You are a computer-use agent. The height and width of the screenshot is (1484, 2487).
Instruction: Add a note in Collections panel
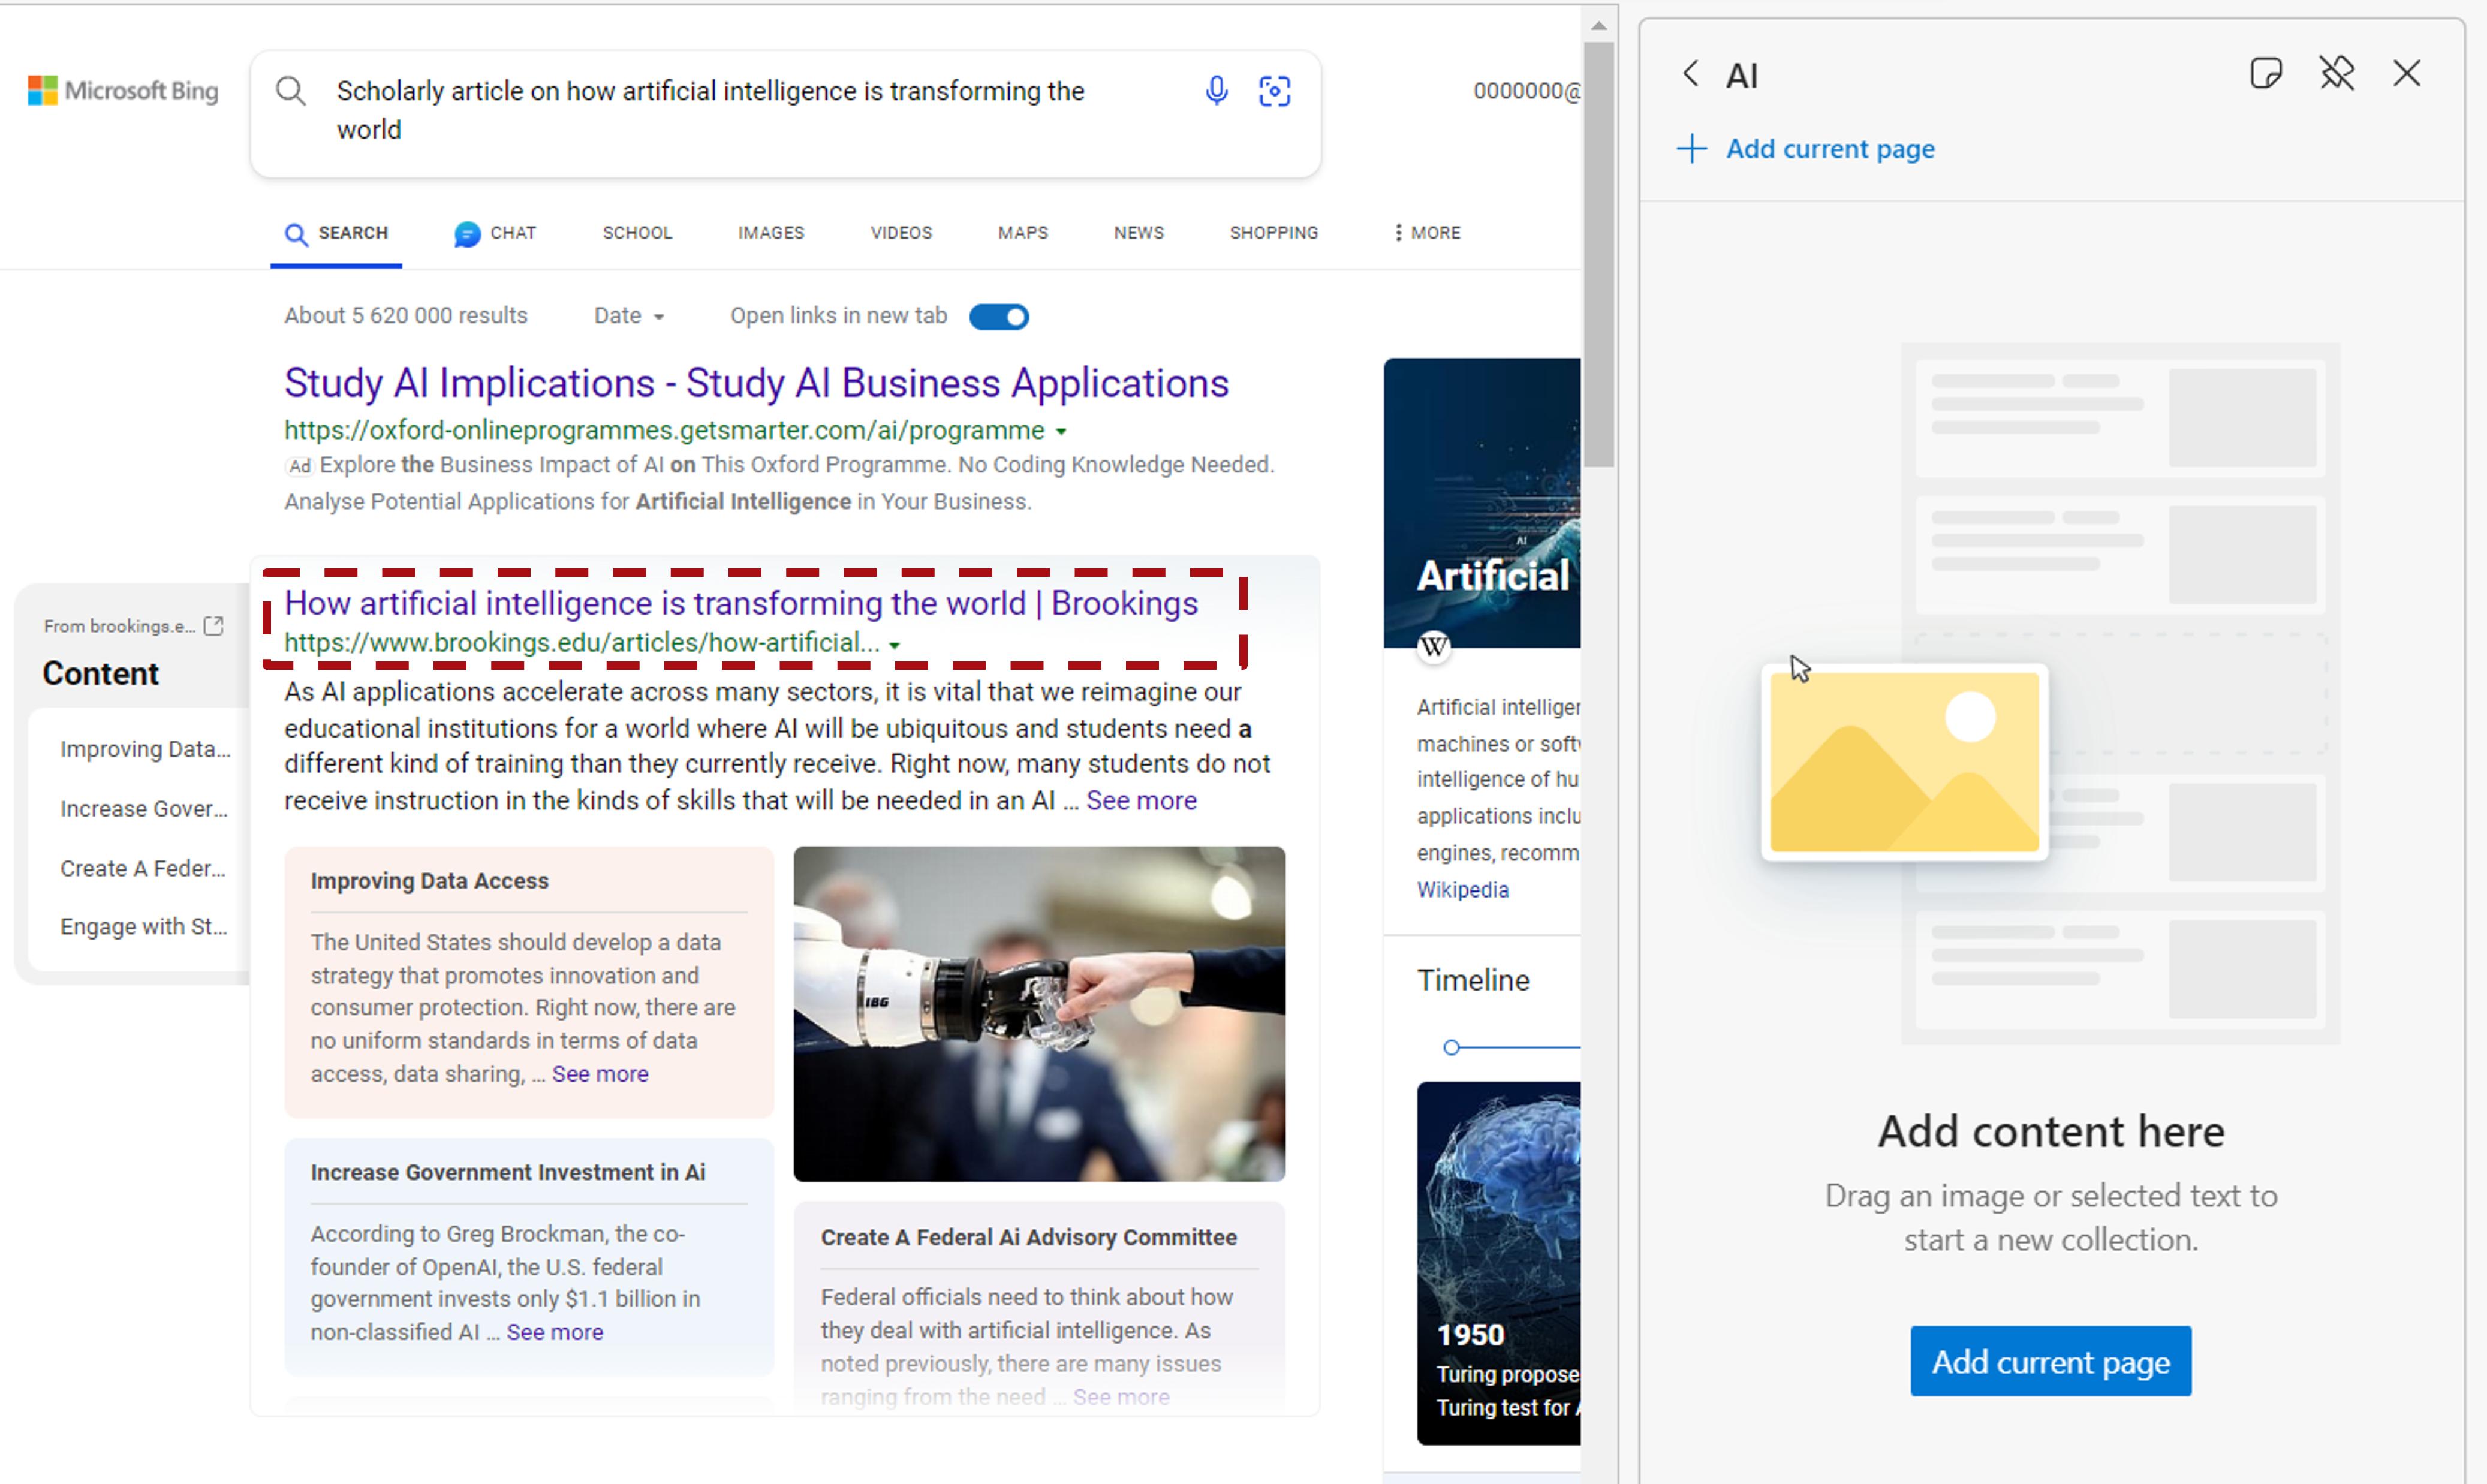pyautogui.click(x=2266, y=73)
